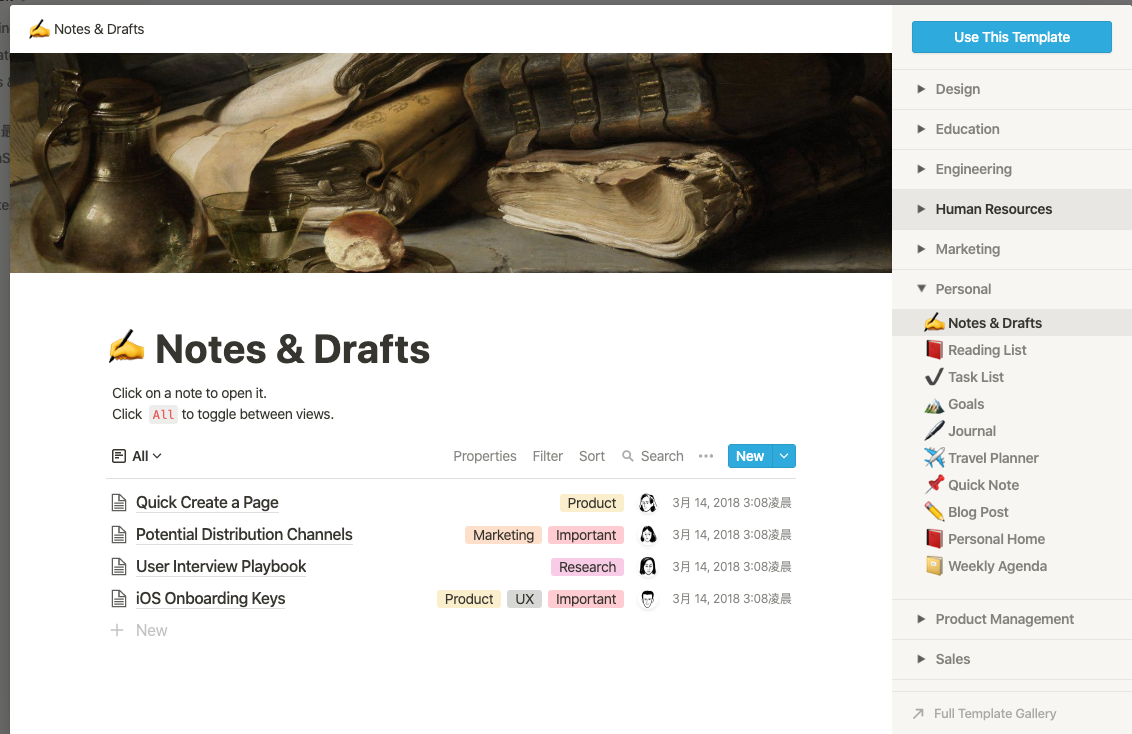The width and height of the screenshot is (1132, 734).
Task: Click the blue New button
Action: 750,456
